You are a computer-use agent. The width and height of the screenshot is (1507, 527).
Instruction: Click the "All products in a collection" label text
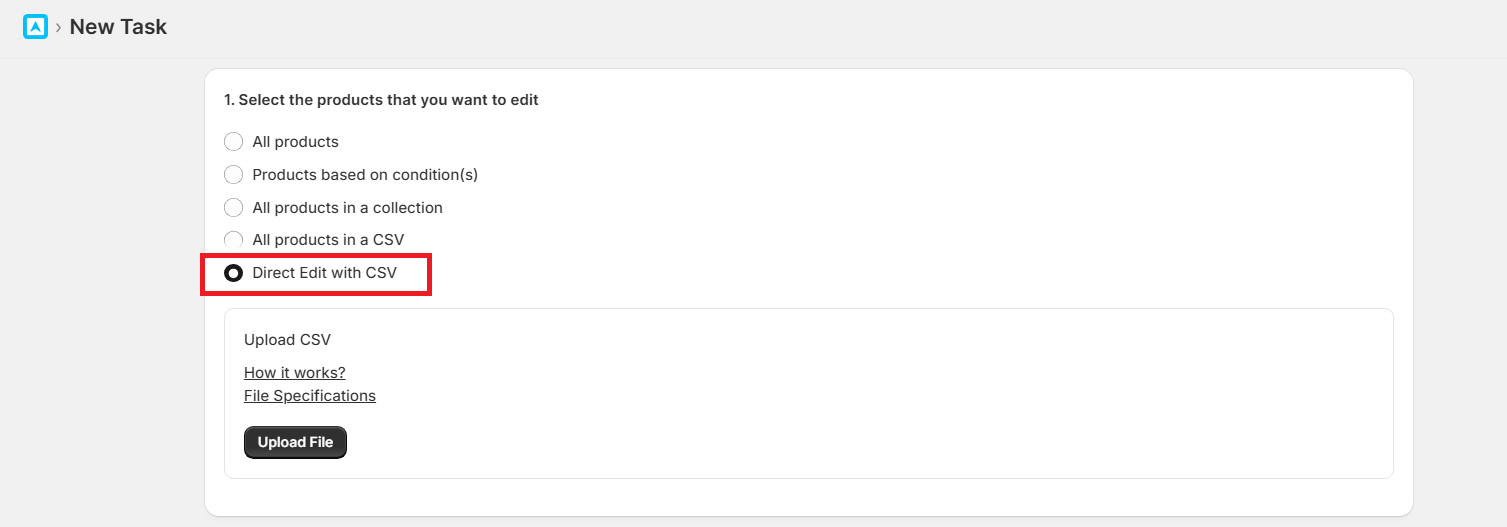(x=347, y=208)
